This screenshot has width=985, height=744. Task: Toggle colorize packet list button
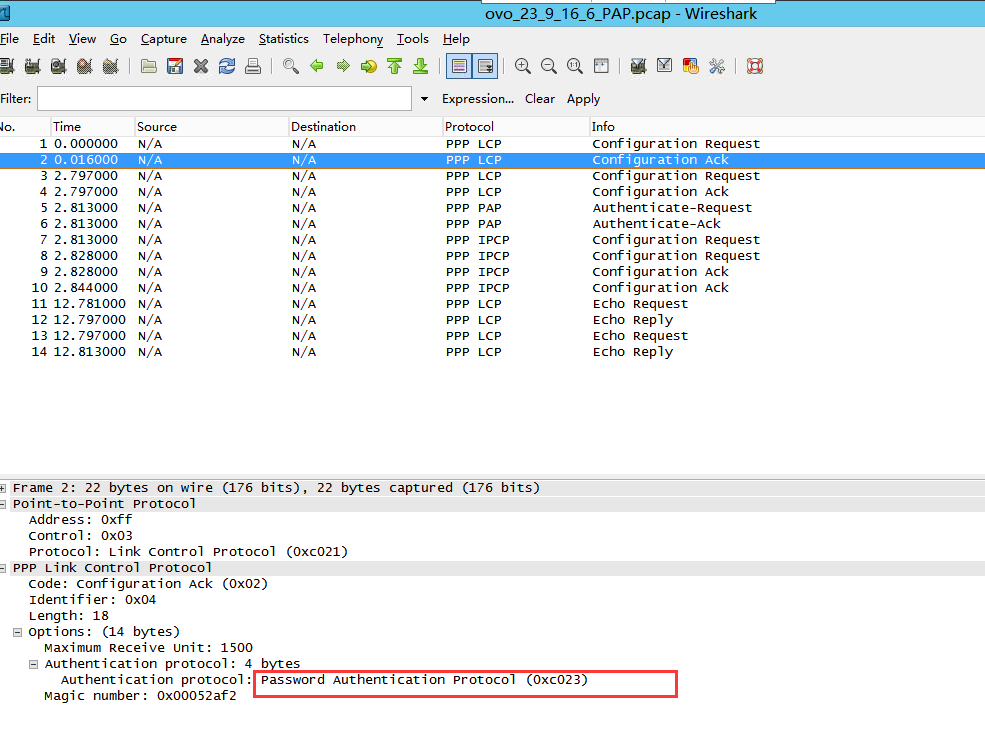[x=459, y=66]
